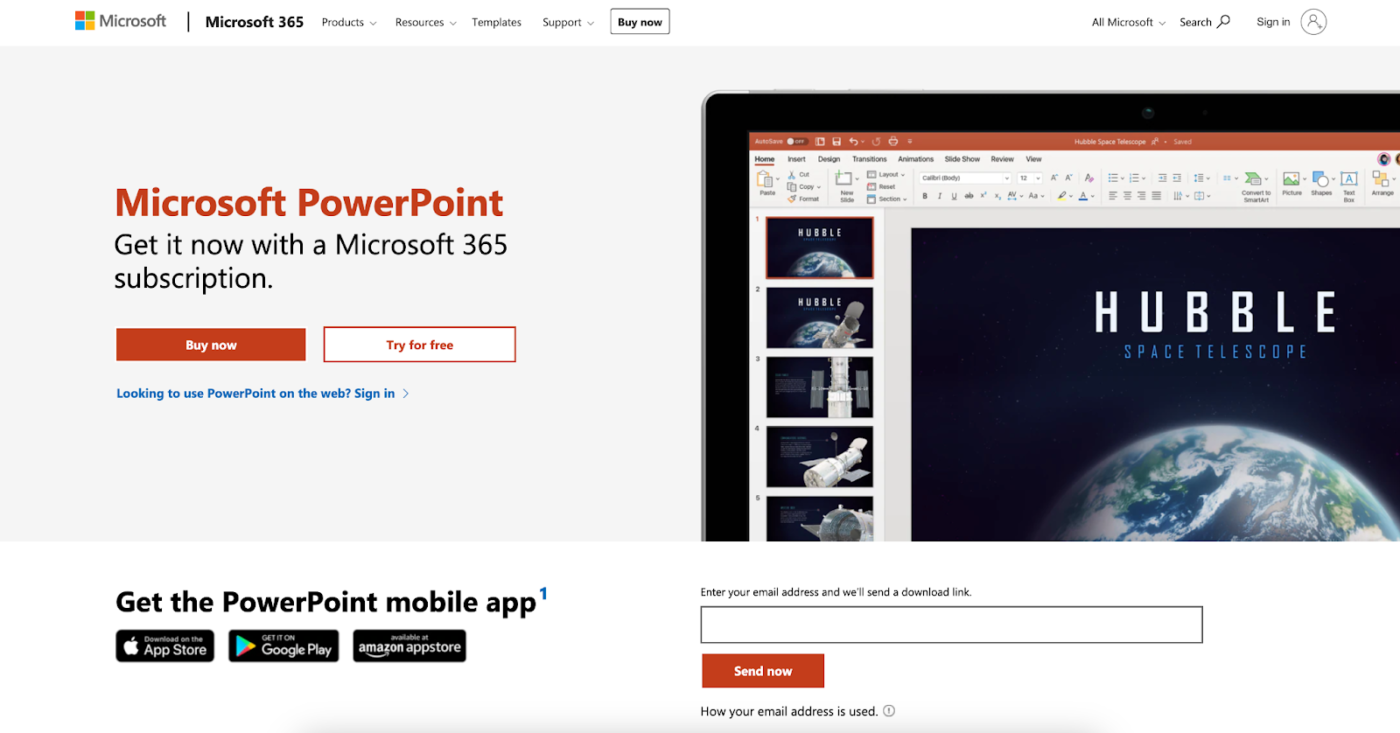Switch to the Insert tab in PowerPoint preview

[797, 159]
